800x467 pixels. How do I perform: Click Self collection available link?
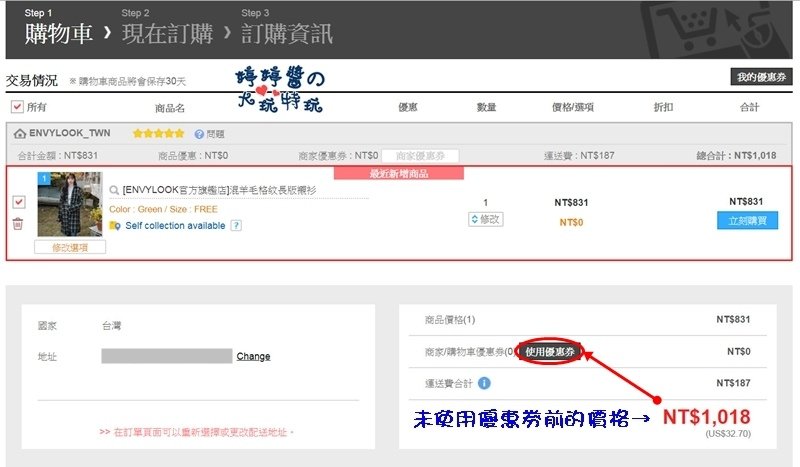(x=175, y=226)
